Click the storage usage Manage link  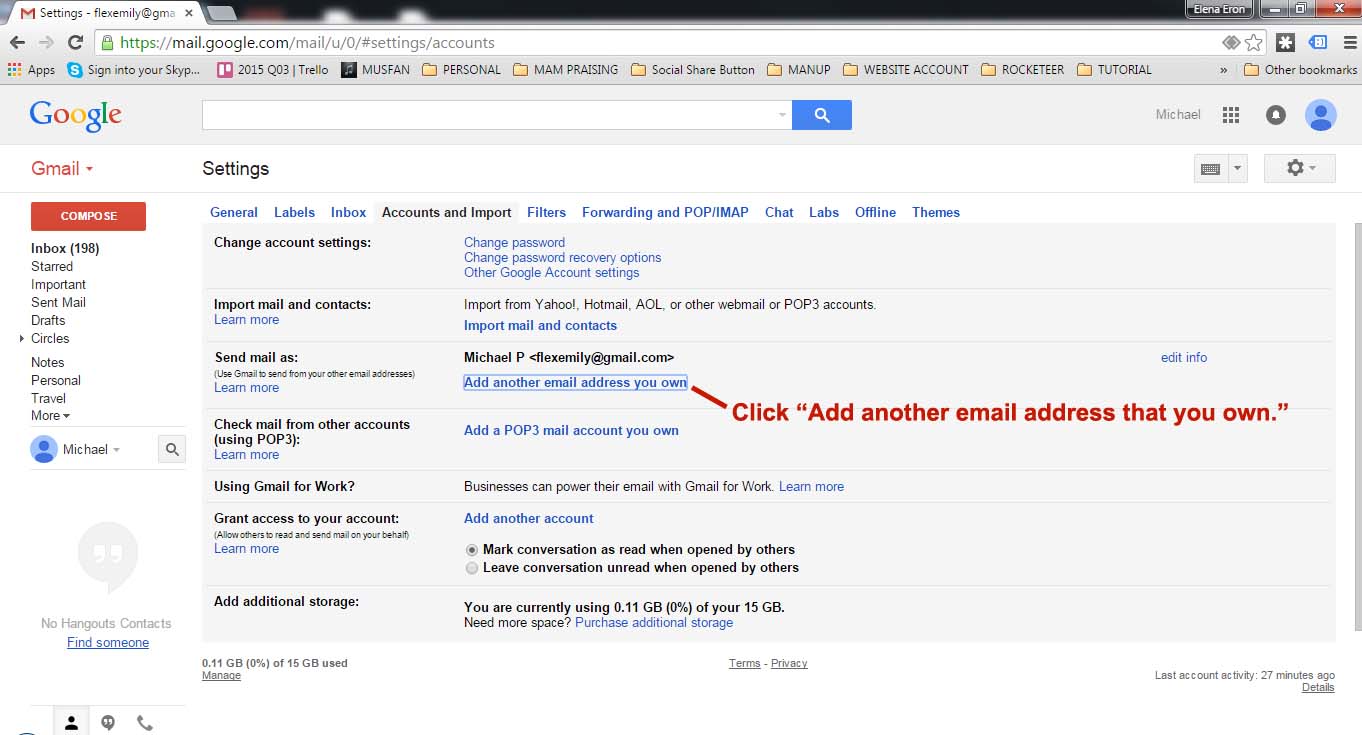pyautogui.click(x=221, y=675)
